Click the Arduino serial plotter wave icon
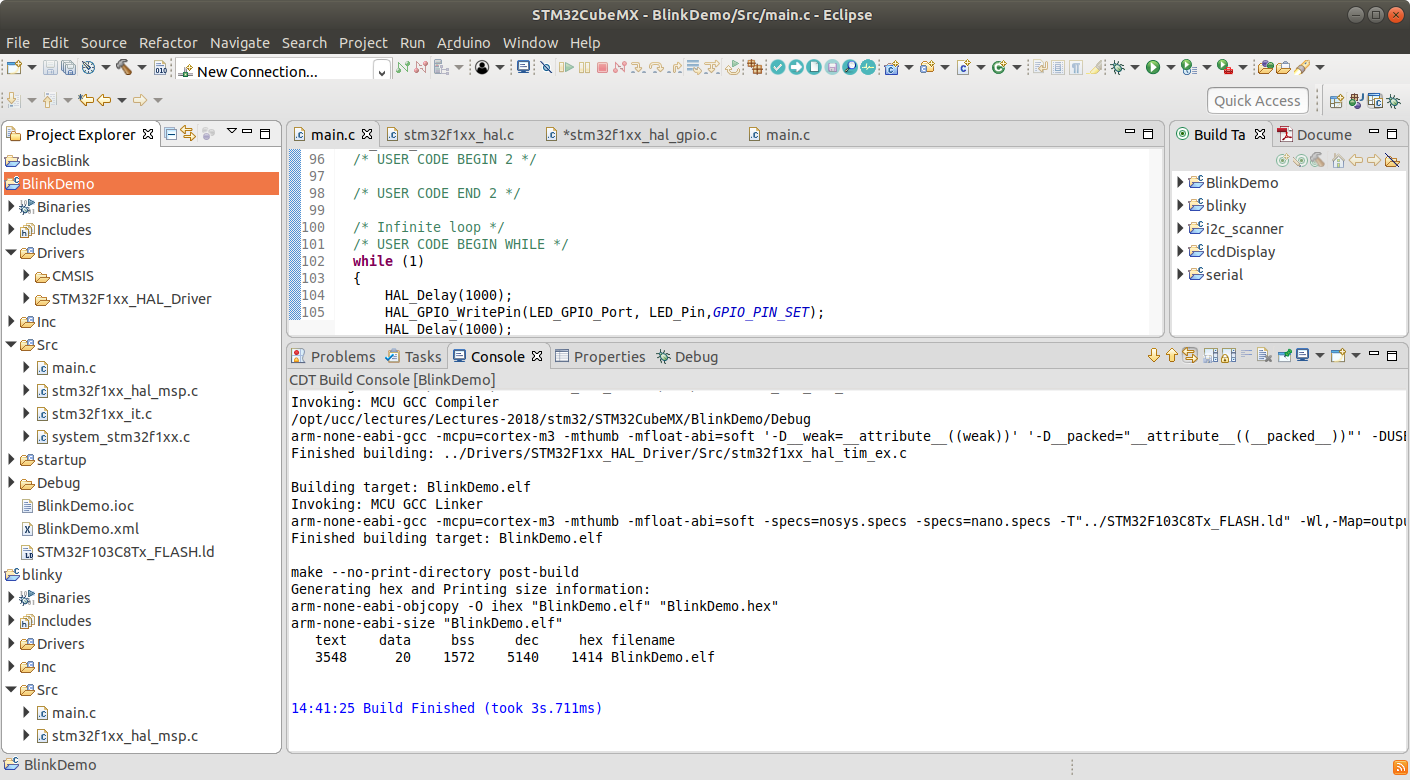 click(867, 67)
